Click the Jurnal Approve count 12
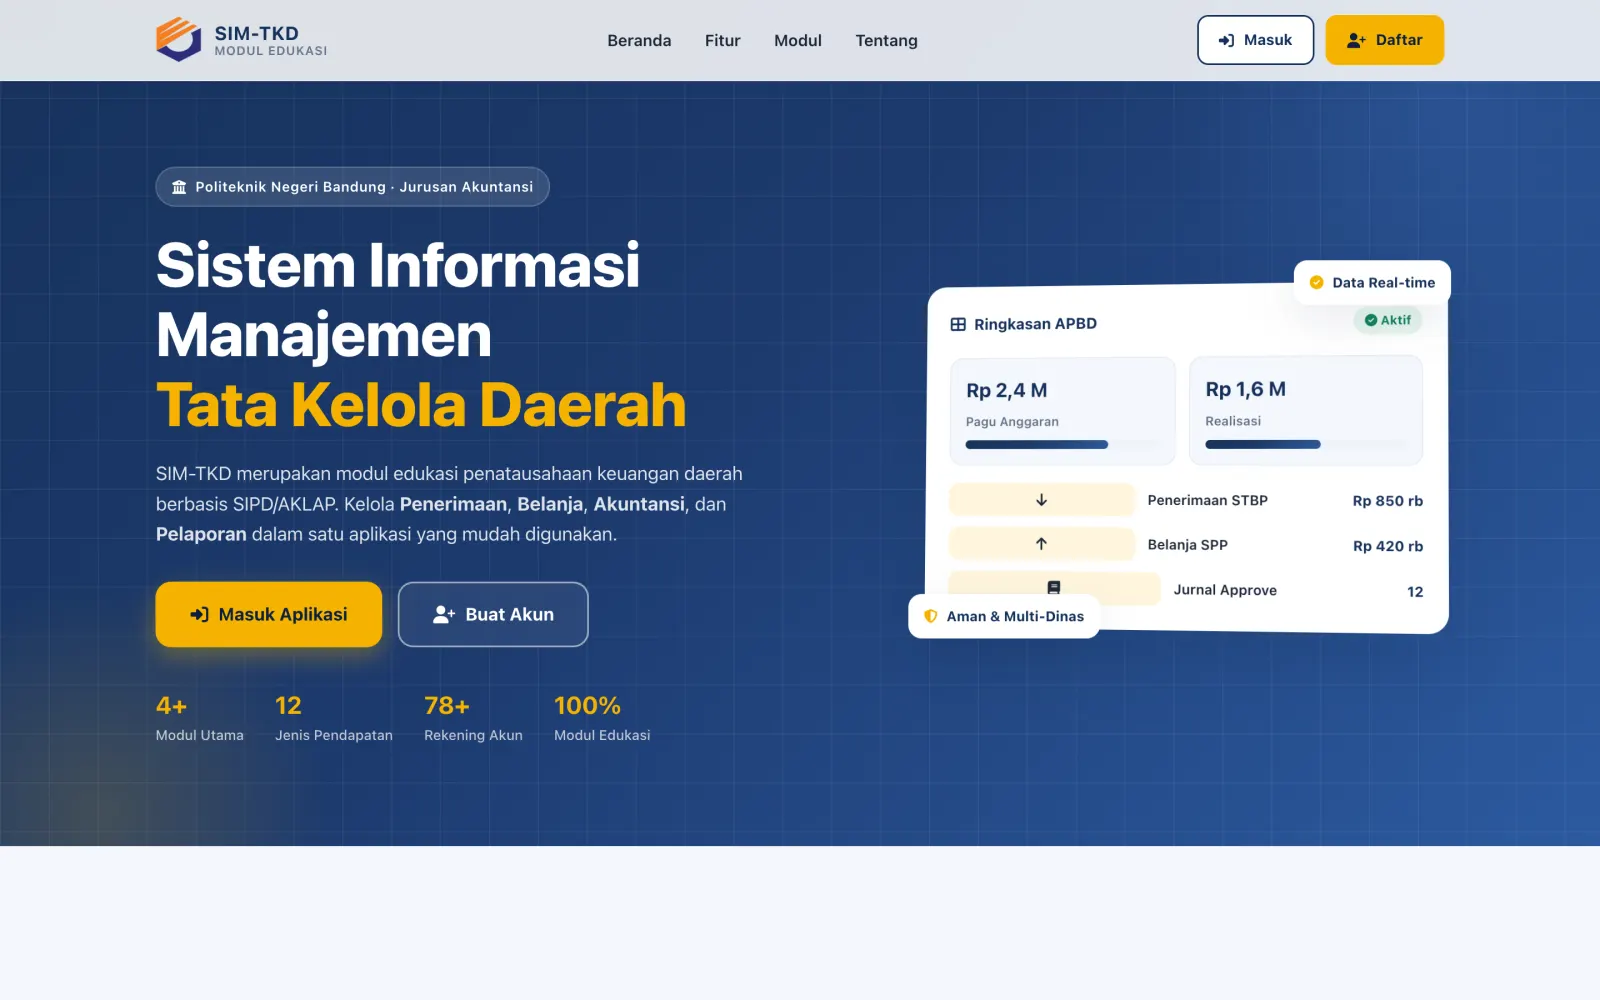Viewport: 1600px width, 1000px height. [1415, 592]
